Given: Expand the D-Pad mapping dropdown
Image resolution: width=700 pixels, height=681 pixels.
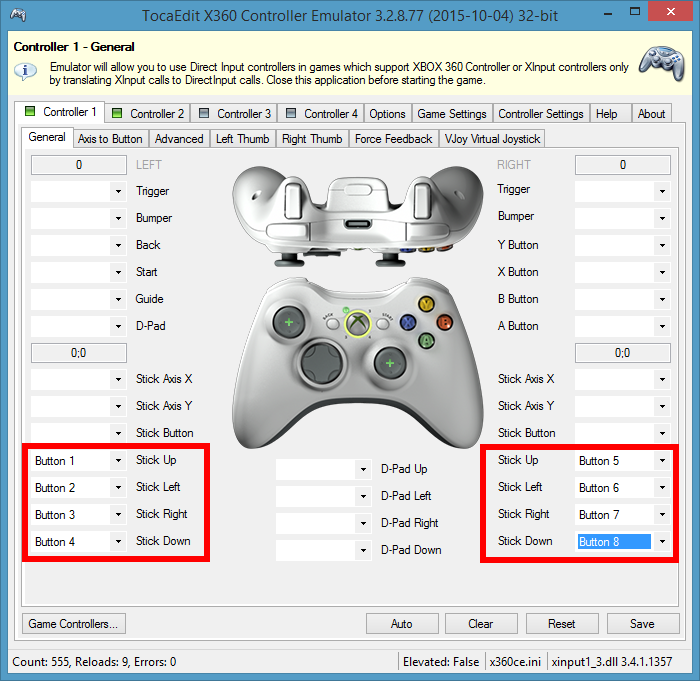Looking at the screenshot, I should (118, 326).
